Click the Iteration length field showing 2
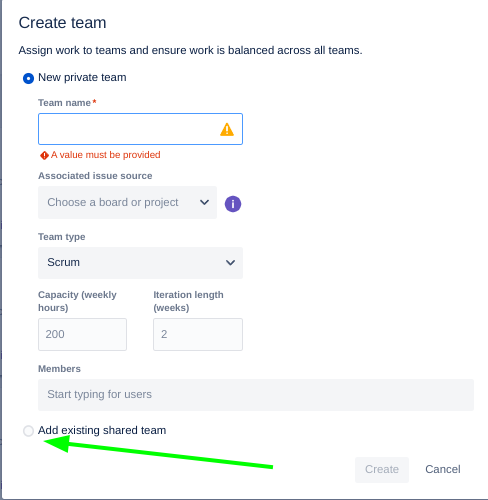The height and width of the screenshot is (500, 488). tap(198, 334)
